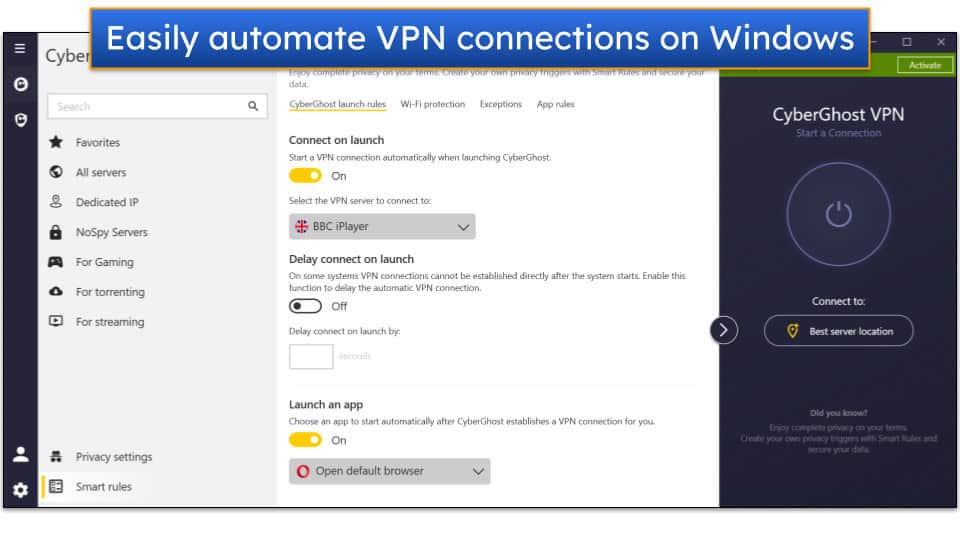Image resolution: width=960 pixels, height=540 pixels.
Task: Switch to the Wi-Fi protection tab
Action: pyautogui.click(x=432, y=104)
